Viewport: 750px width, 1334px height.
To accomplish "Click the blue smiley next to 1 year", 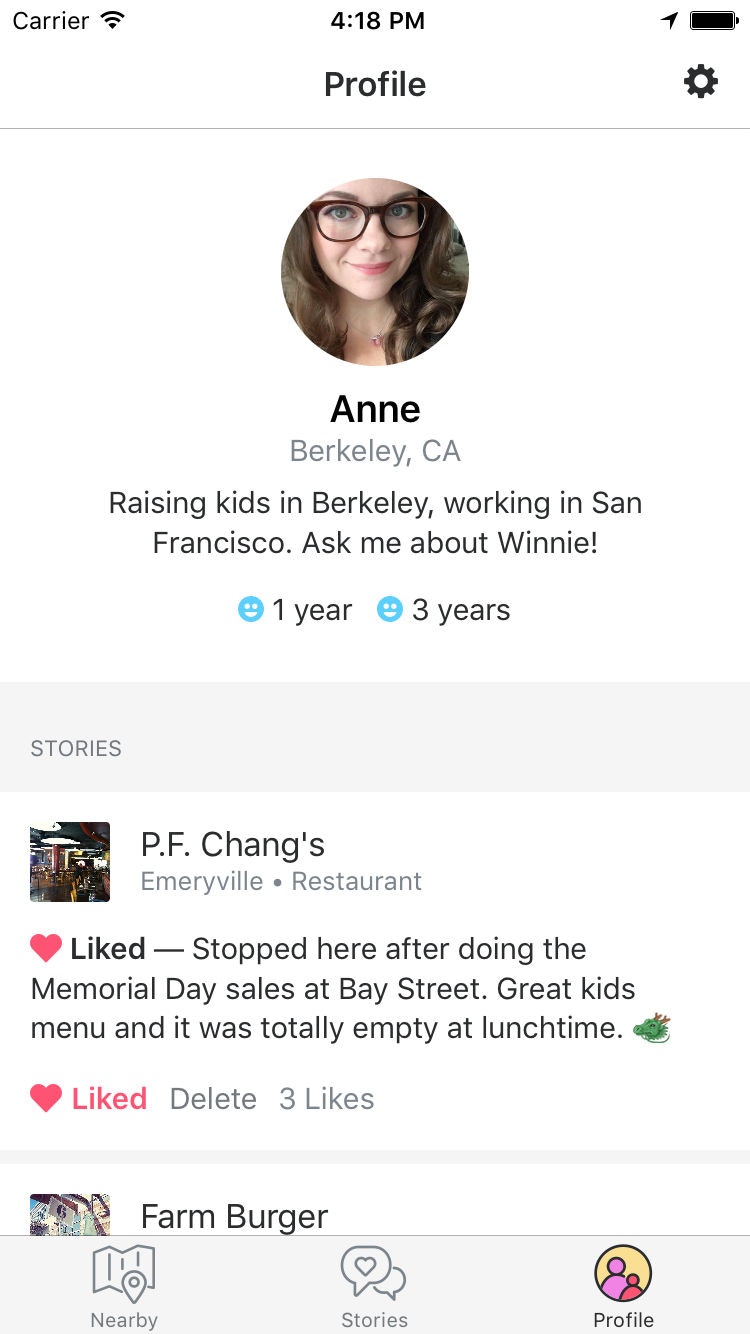I will 250,609.
